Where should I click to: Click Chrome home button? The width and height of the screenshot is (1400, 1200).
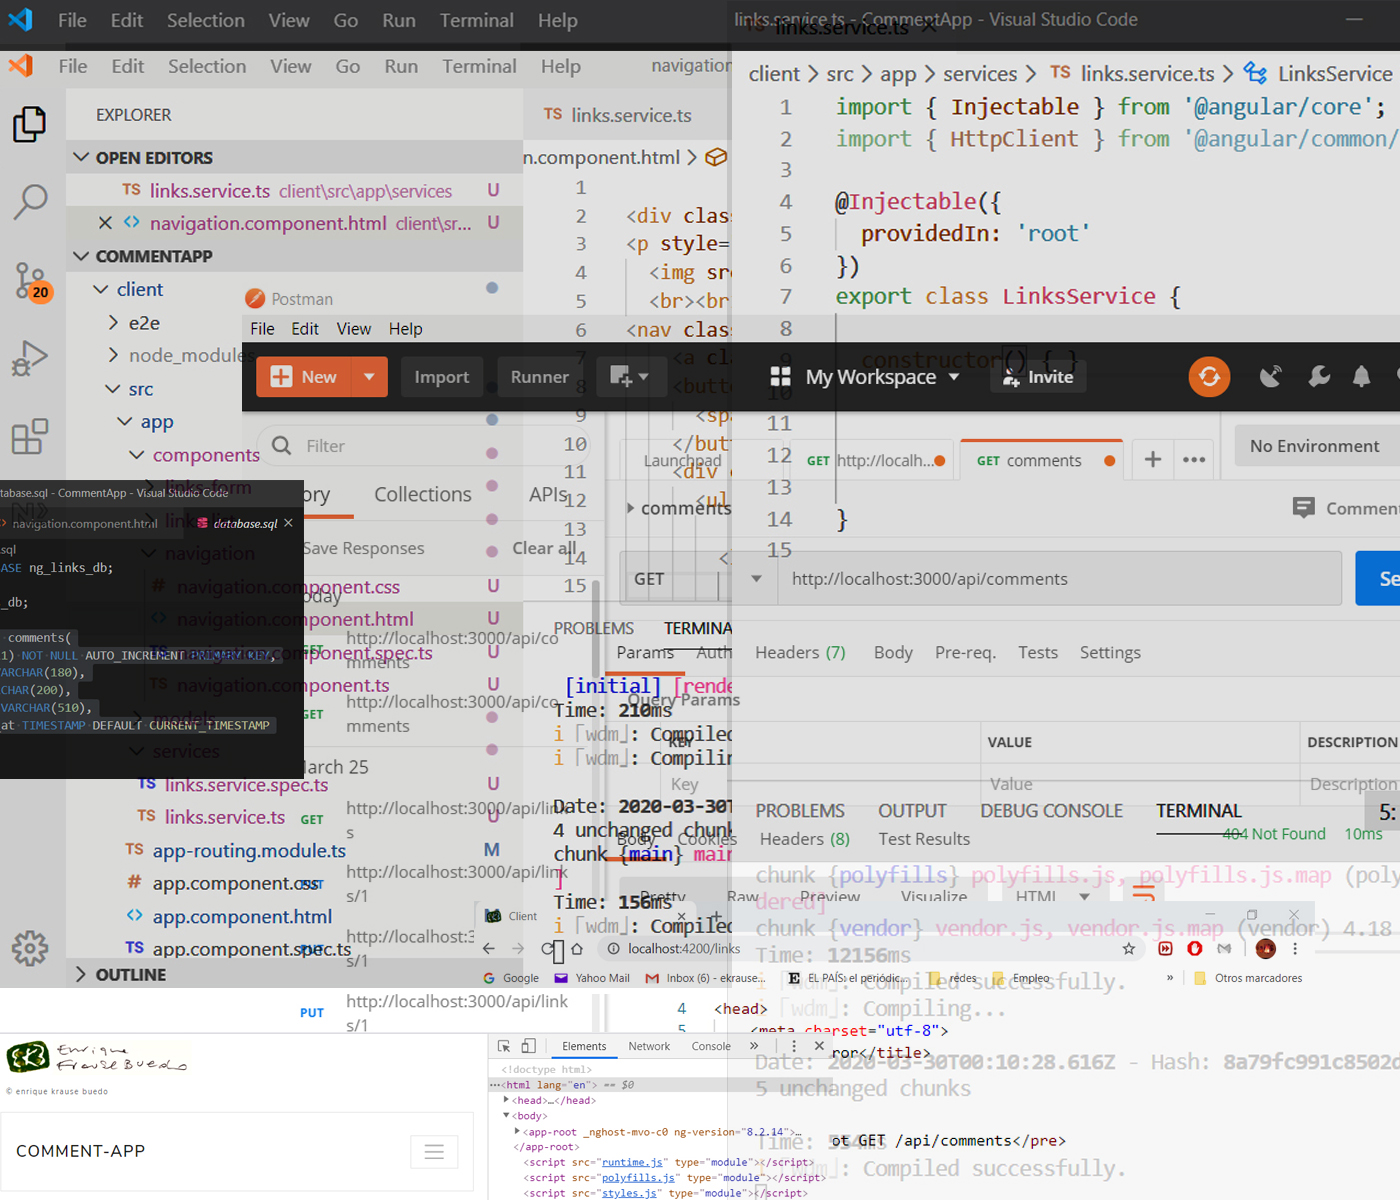(577, 949)
